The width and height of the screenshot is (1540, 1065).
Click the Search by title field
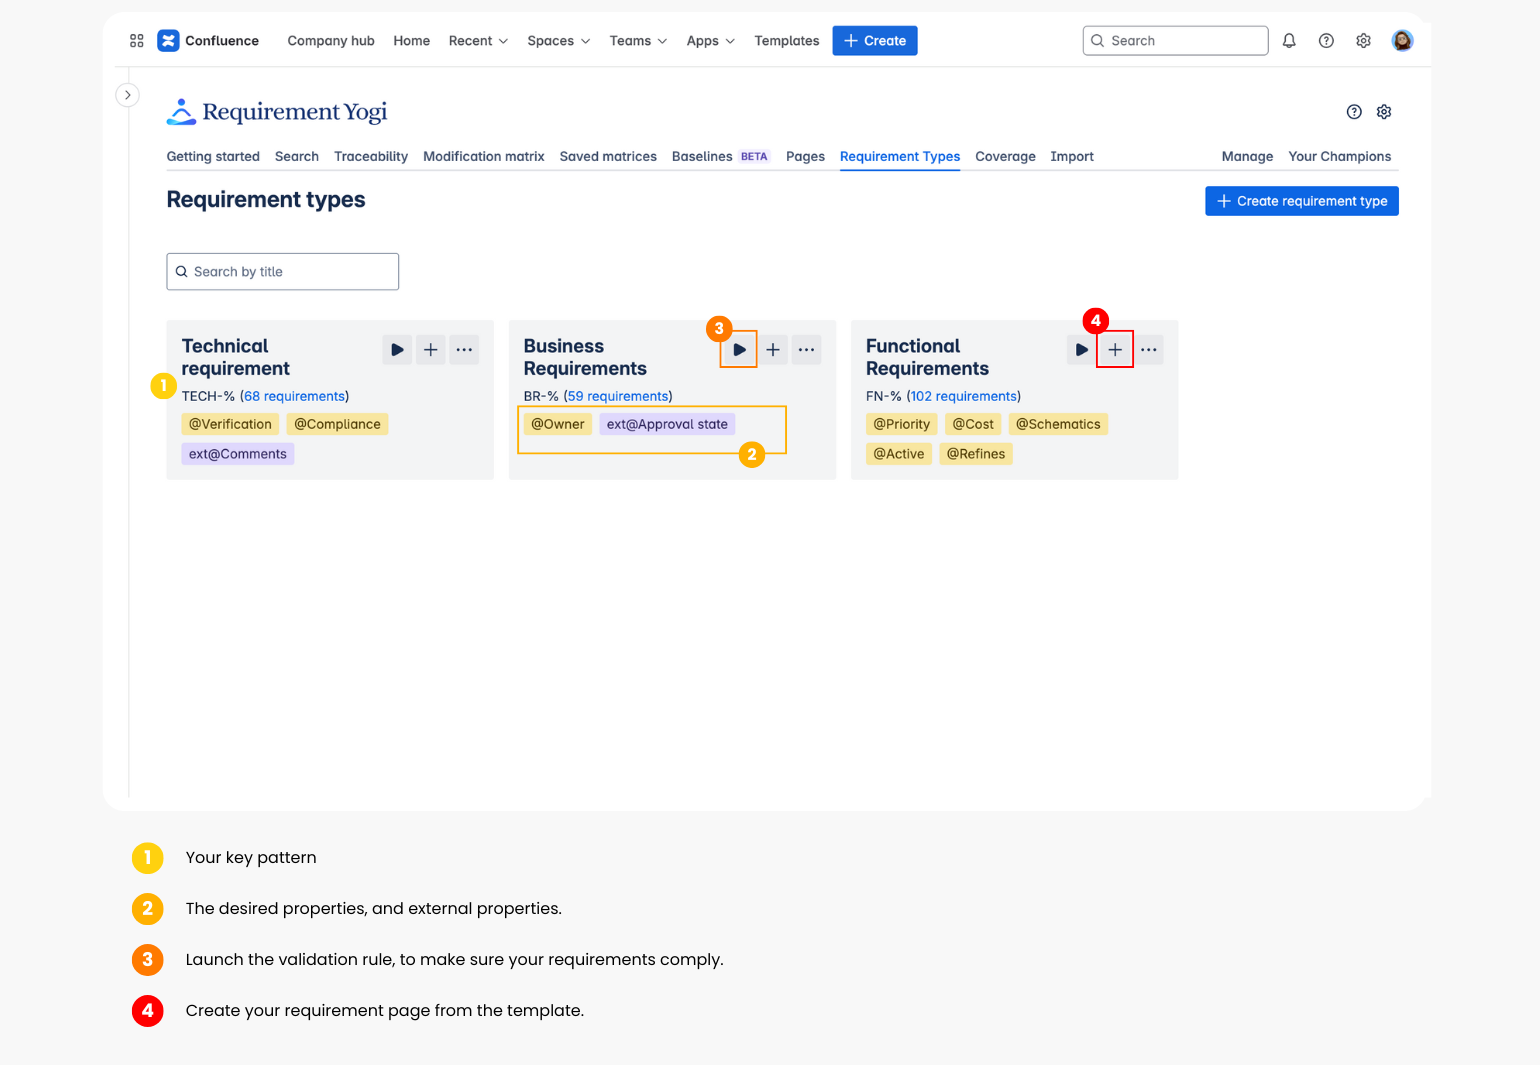tap(283, 272)
